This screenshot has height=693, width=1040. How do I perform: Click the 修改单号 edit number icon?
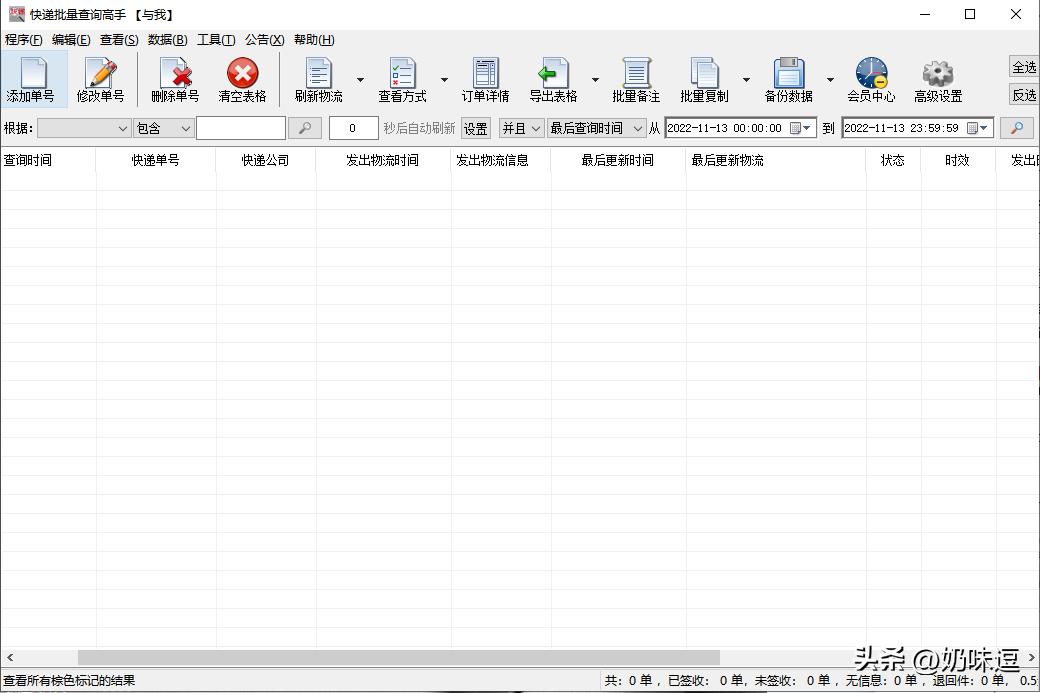click(101, 72)
